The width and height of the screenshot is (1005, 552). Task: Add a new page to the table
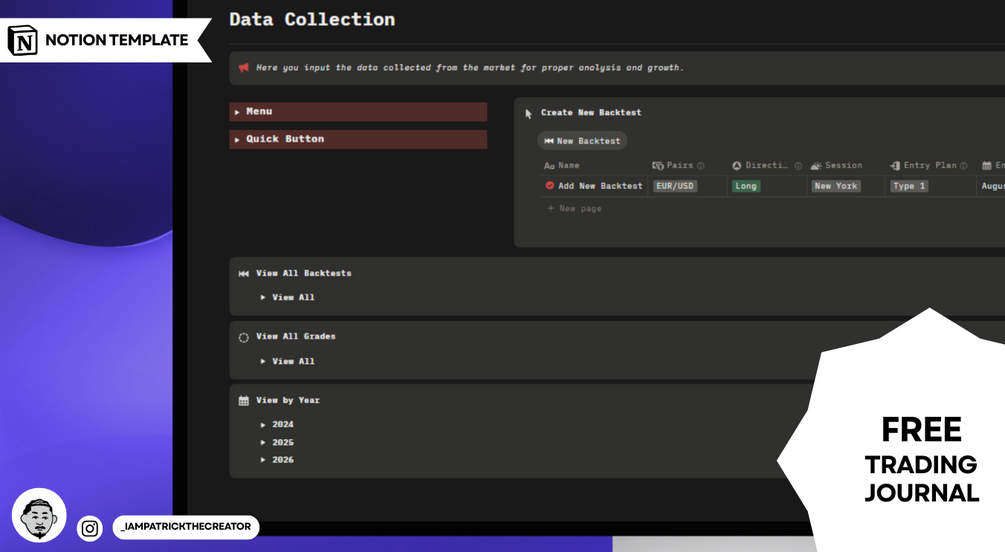[574, 208]
